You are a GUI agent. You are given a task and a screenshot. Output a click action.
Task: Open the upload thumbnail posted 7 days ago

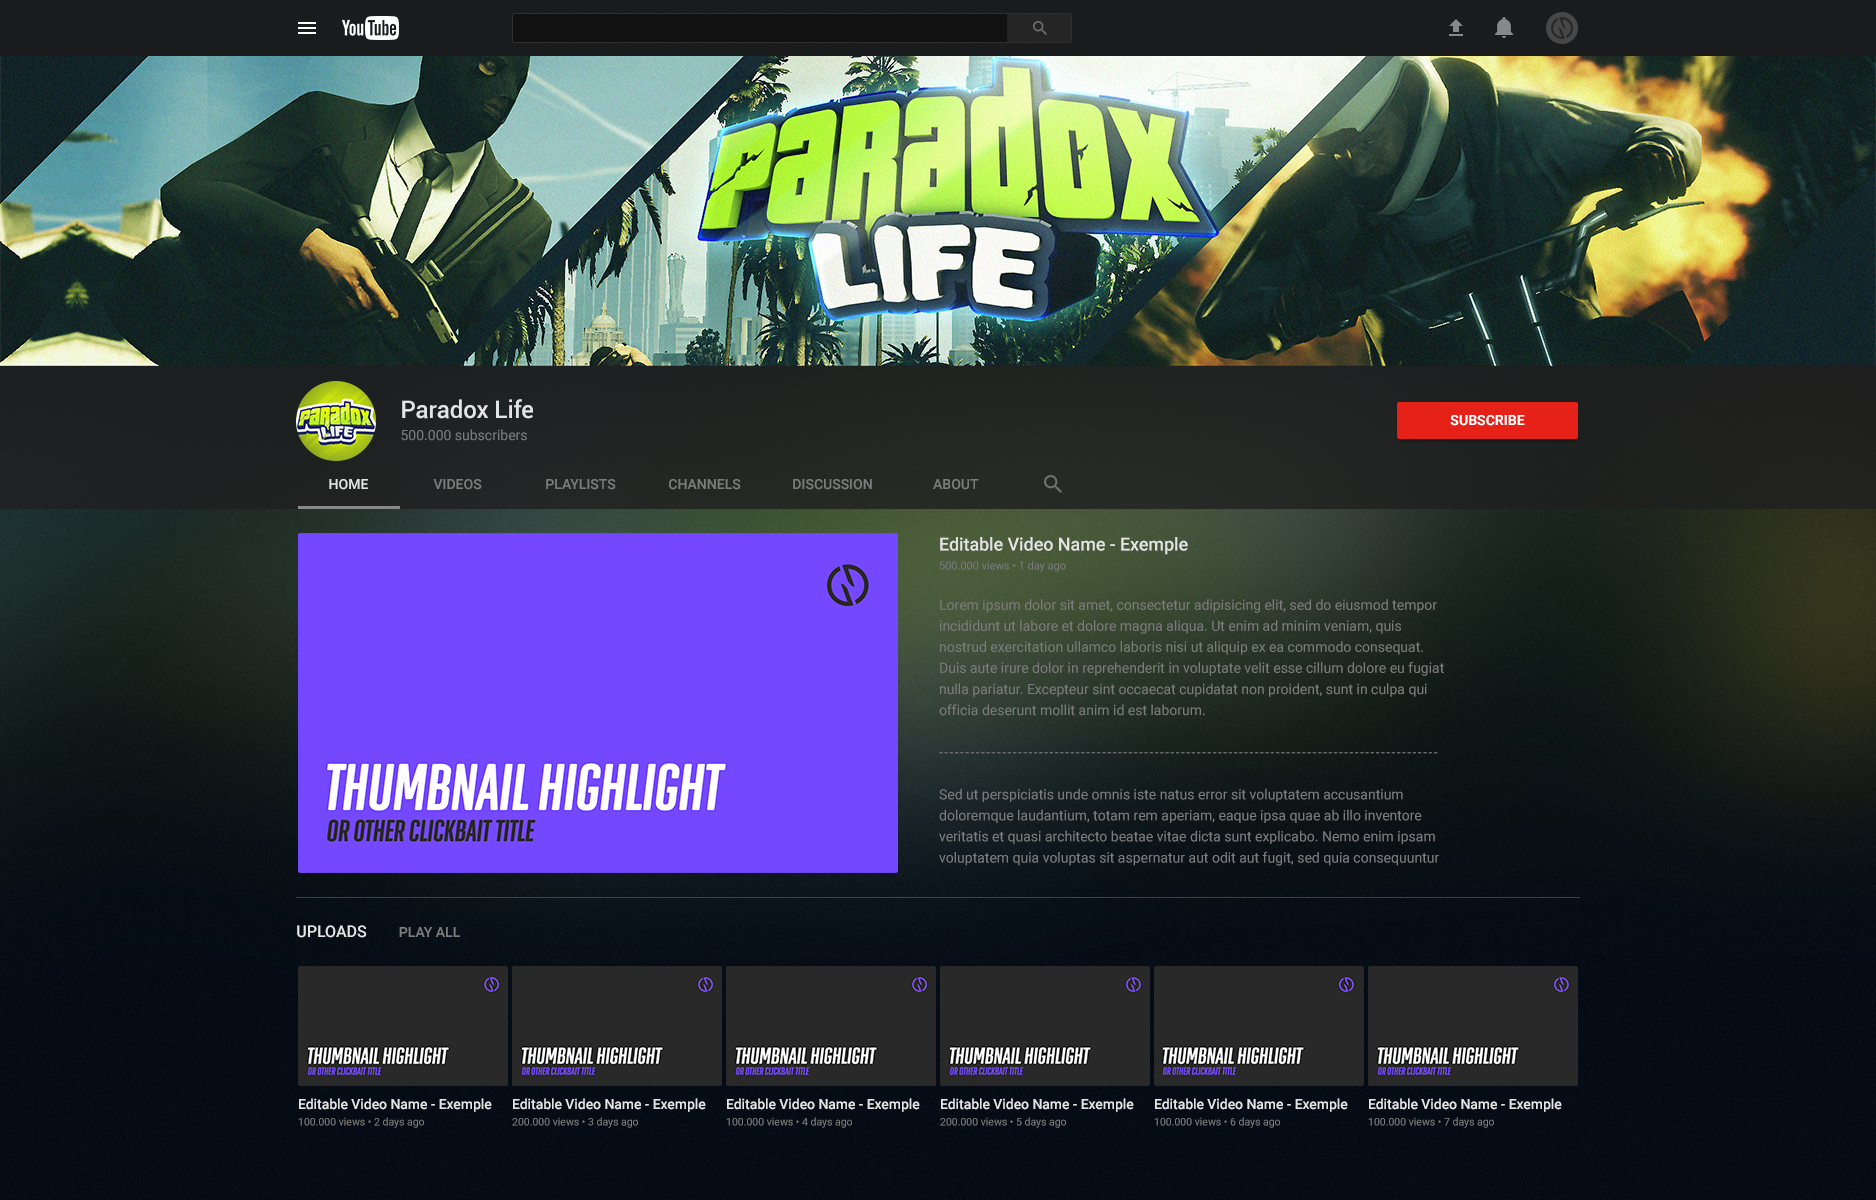click(x=1473, y=1026)
